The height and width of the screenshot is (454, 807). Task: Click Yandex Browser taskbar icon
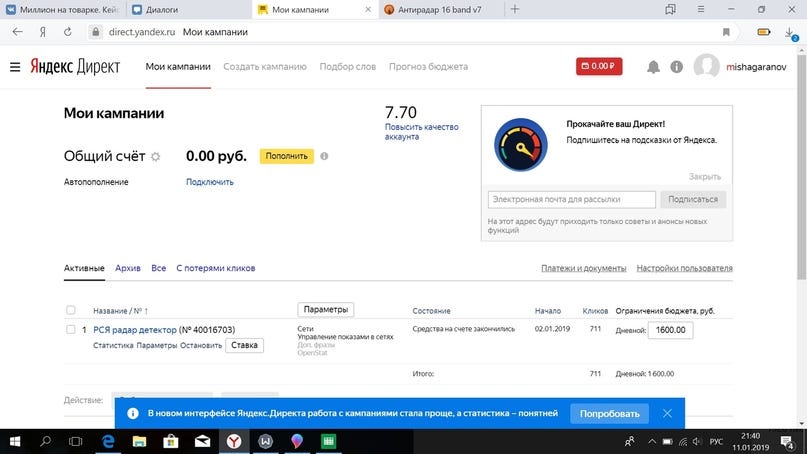(234, 441)
